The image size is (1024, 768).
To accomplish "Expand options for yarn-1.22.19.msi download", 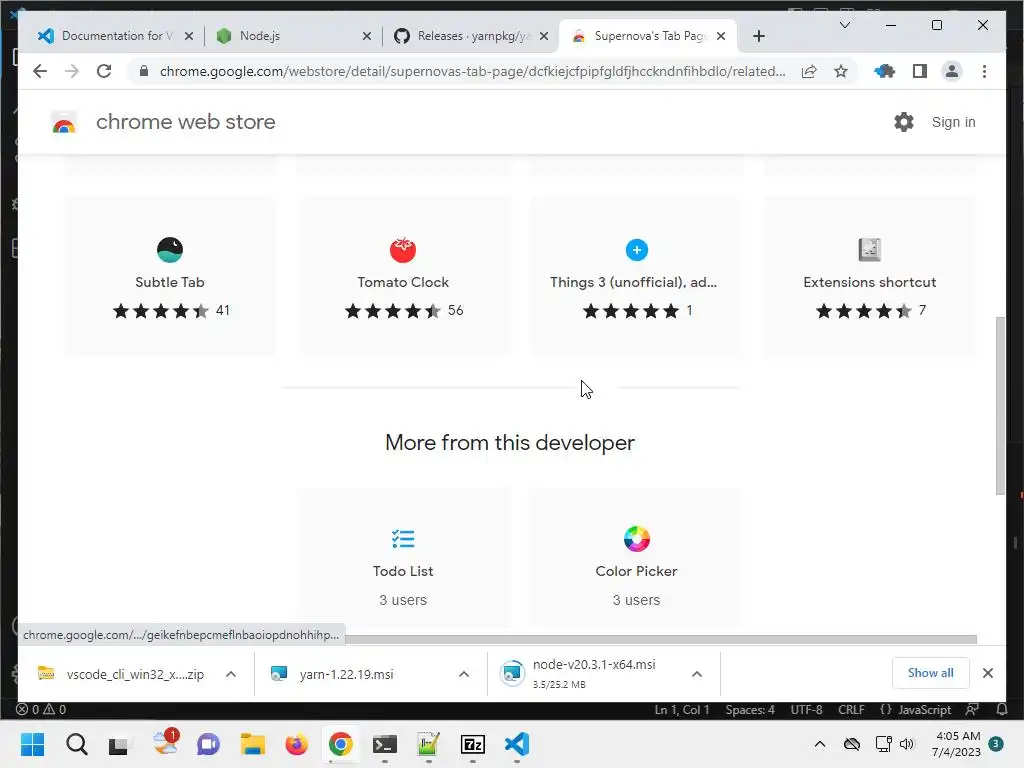I will 464,674.
